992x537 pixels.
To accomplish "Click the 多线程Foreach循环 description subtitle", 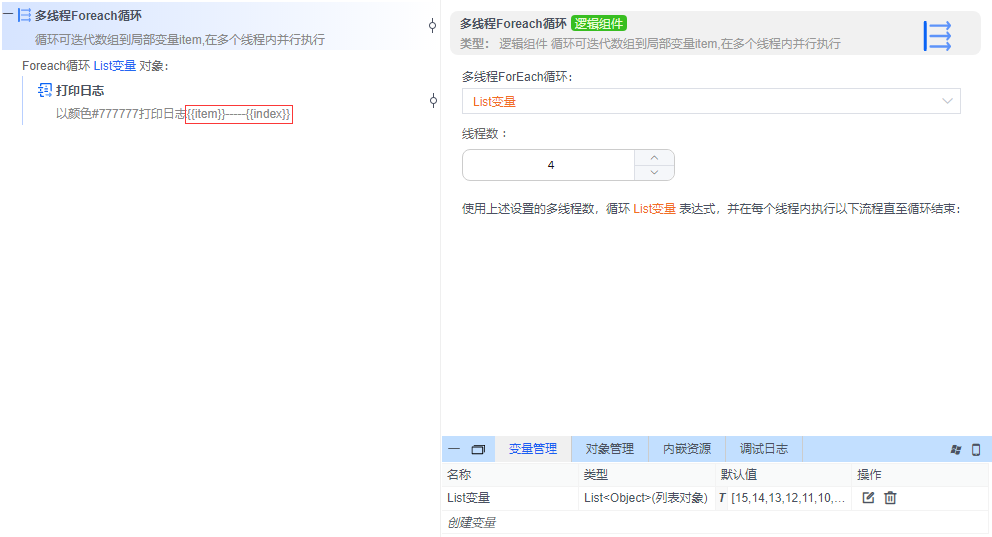I will pyautogui.click(x=180, y=39).
